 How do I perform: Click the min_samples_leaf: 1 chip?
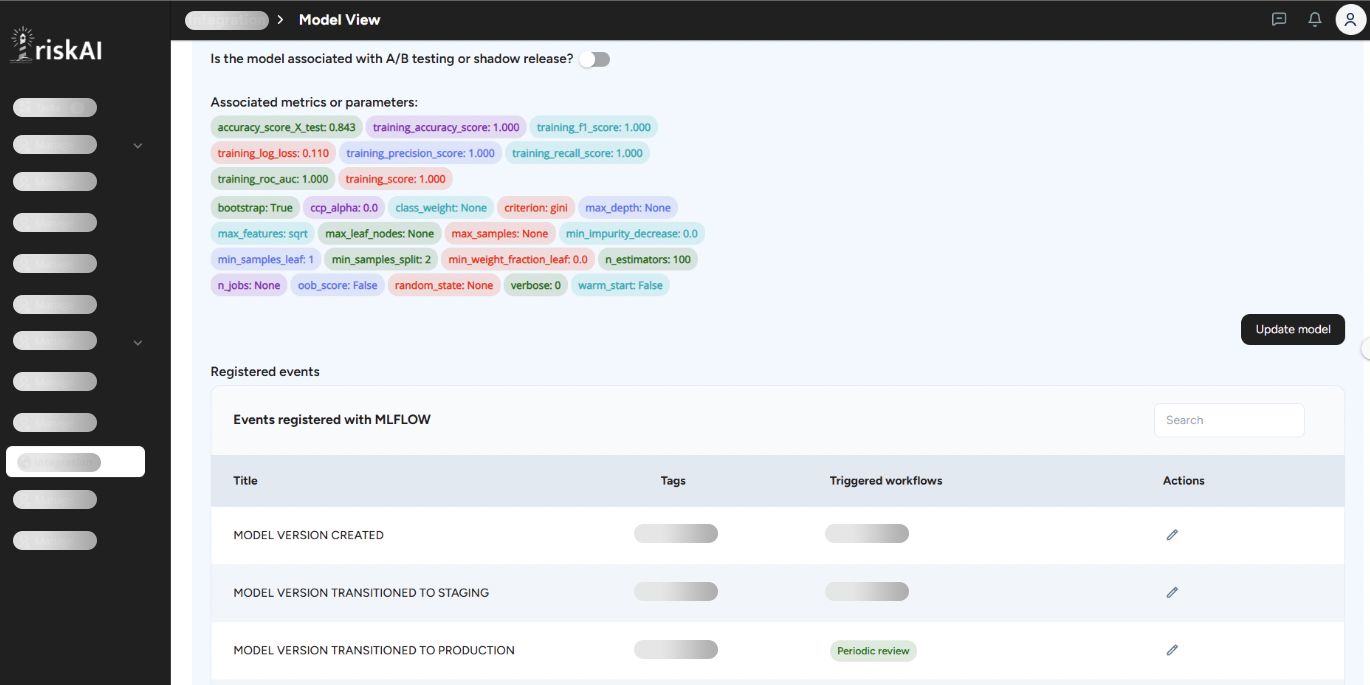266,260
